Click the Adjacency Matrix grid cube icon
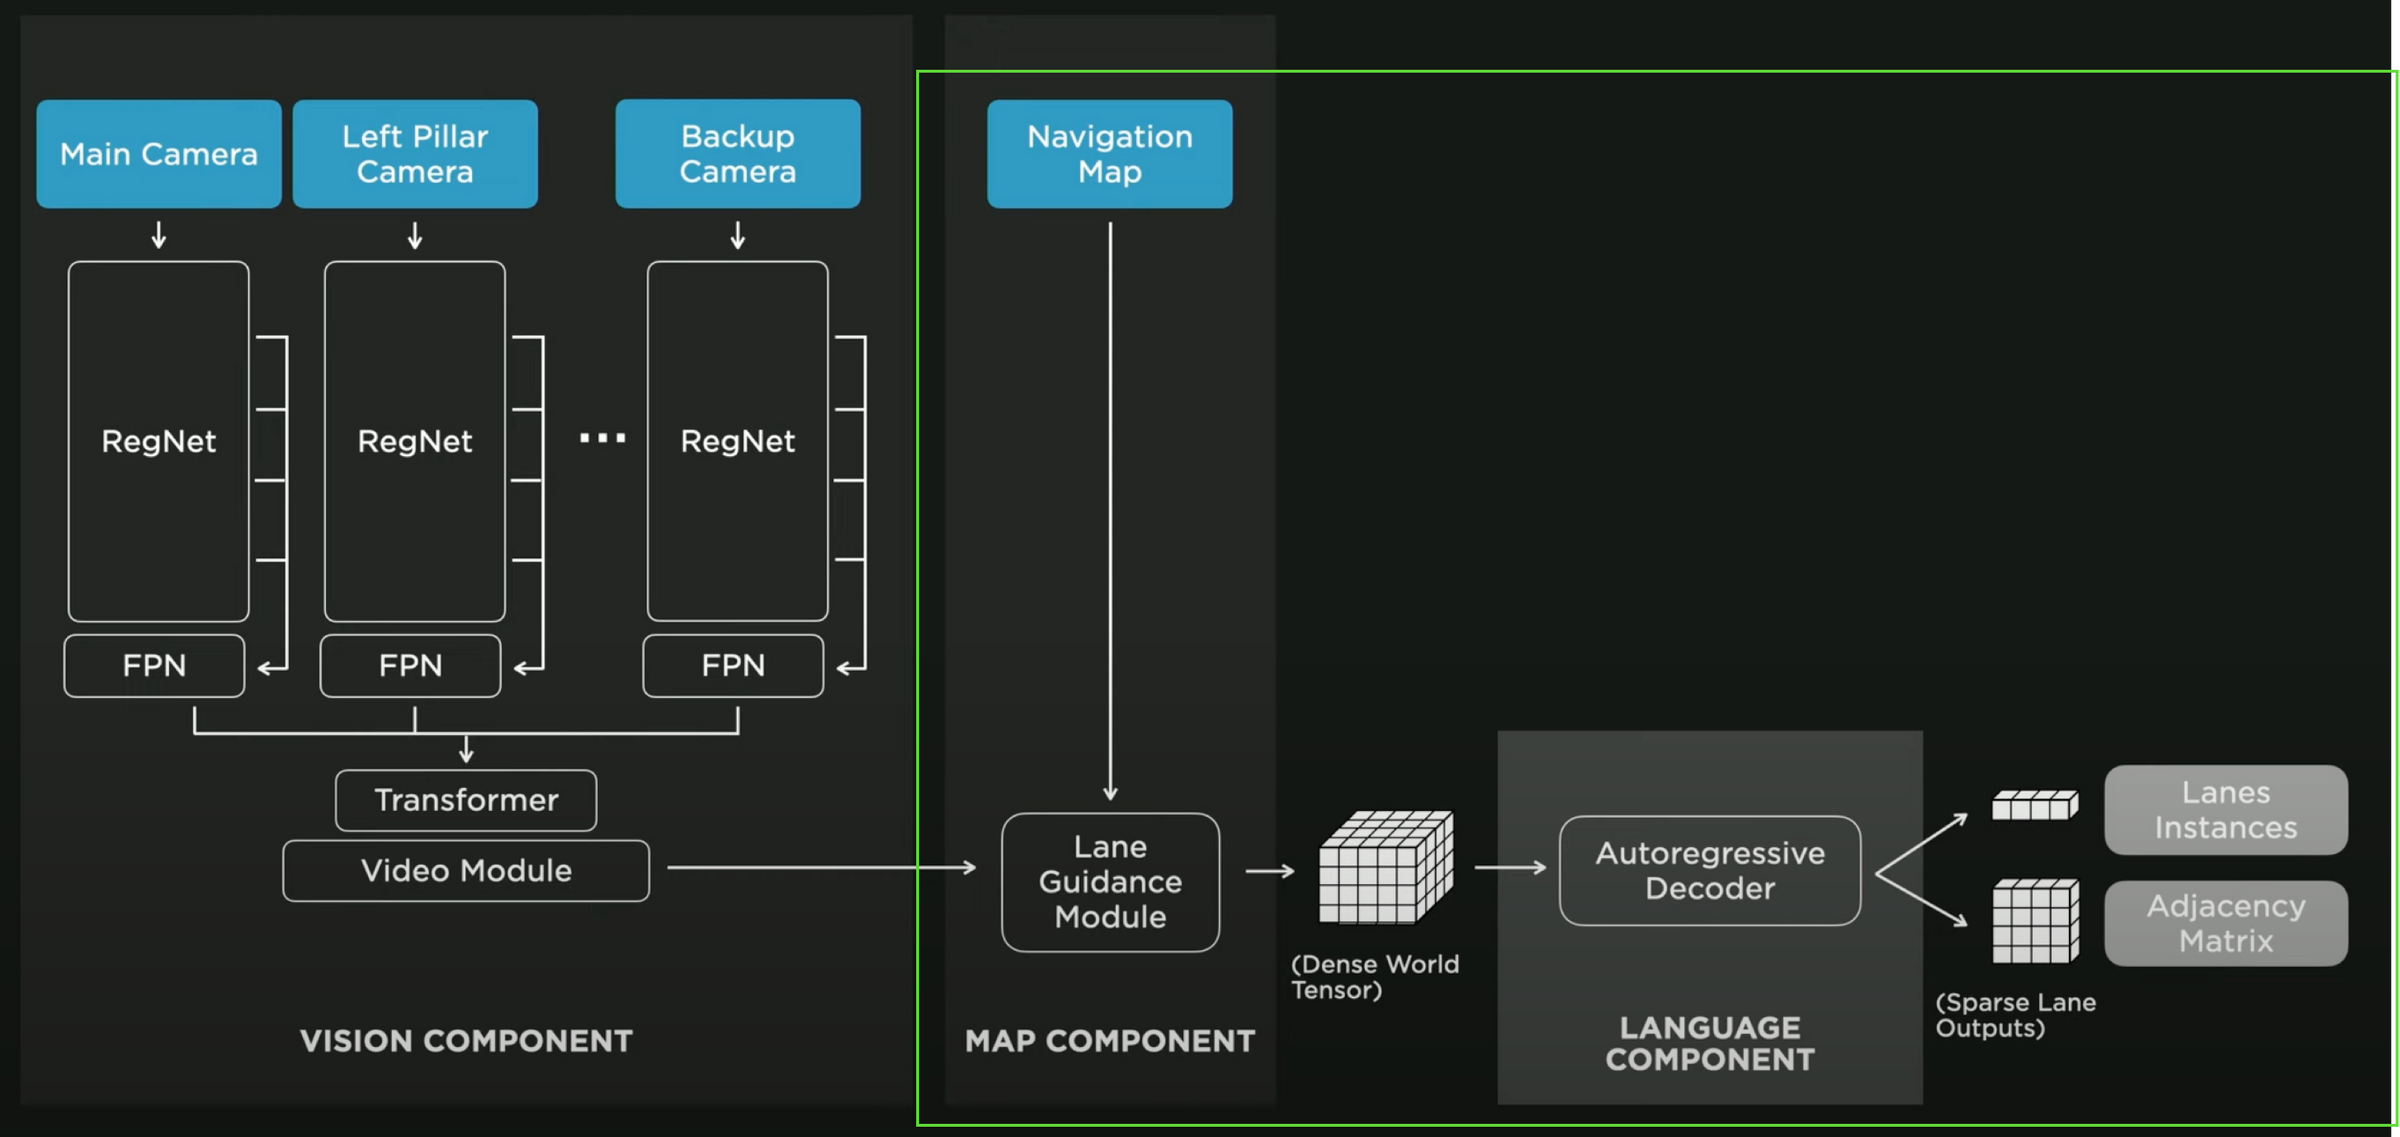The width and height of the screenshot is (2400, 1137). [2035, 921]
